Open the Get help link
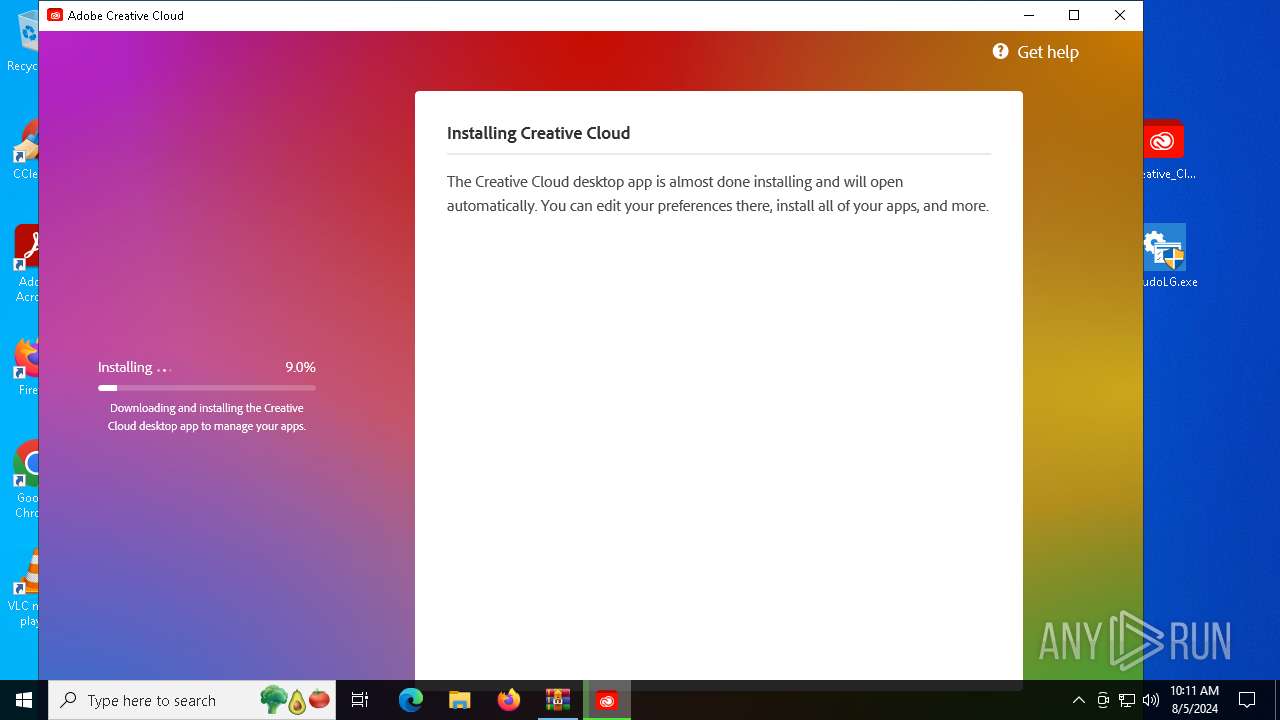This screenshot has height=720, width=1280. point(1047,52)
